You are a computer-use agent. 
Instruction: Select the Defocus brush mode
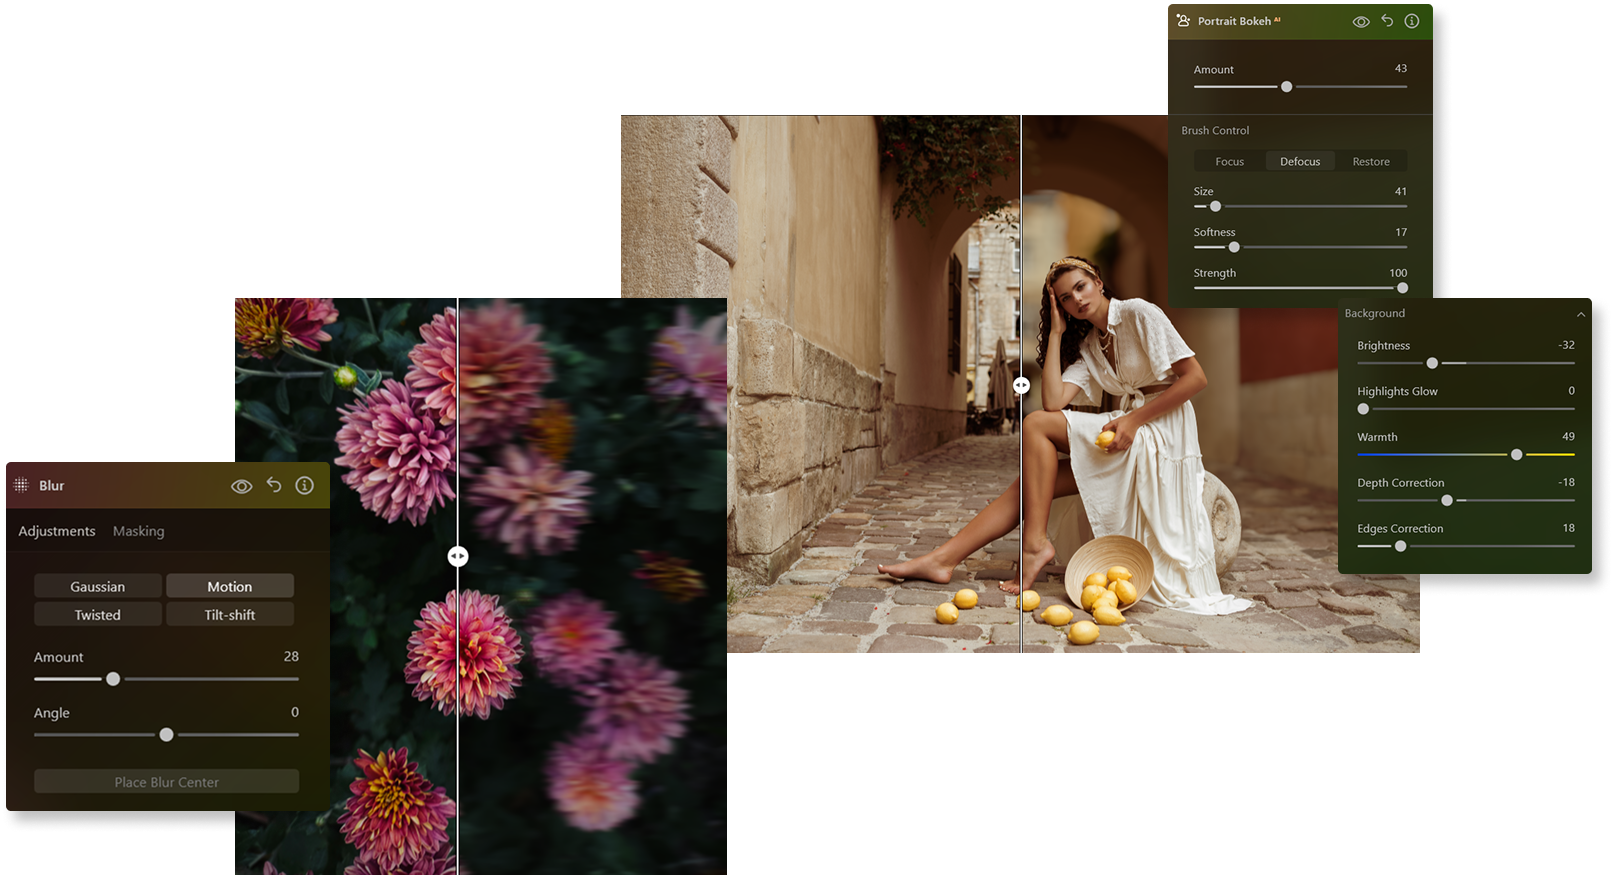click(x=1300, y=161)
